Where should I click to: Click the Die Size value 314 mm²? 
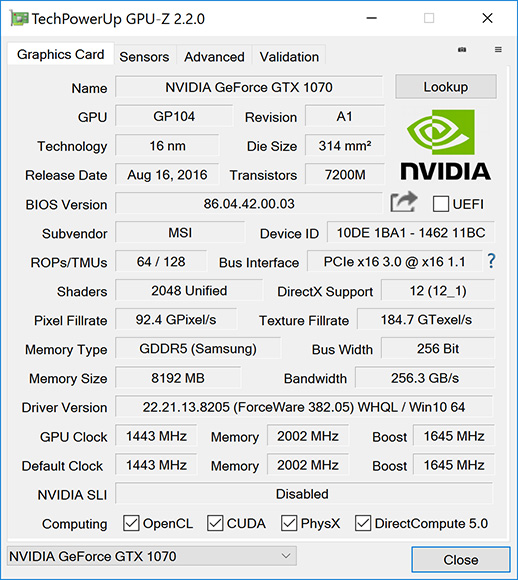344,145
